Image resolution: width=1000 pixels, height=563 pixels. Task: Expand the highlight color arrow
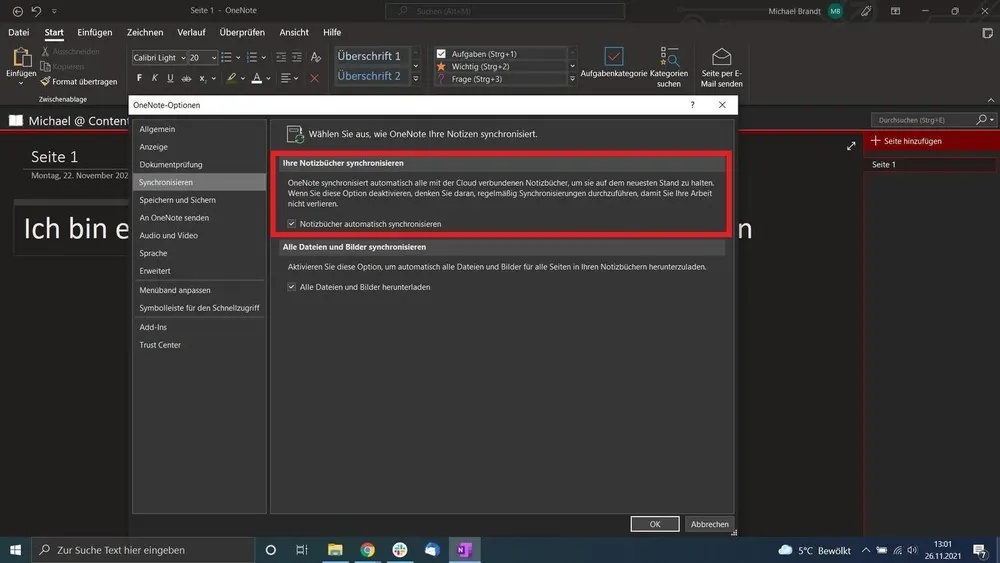(243, 78)
